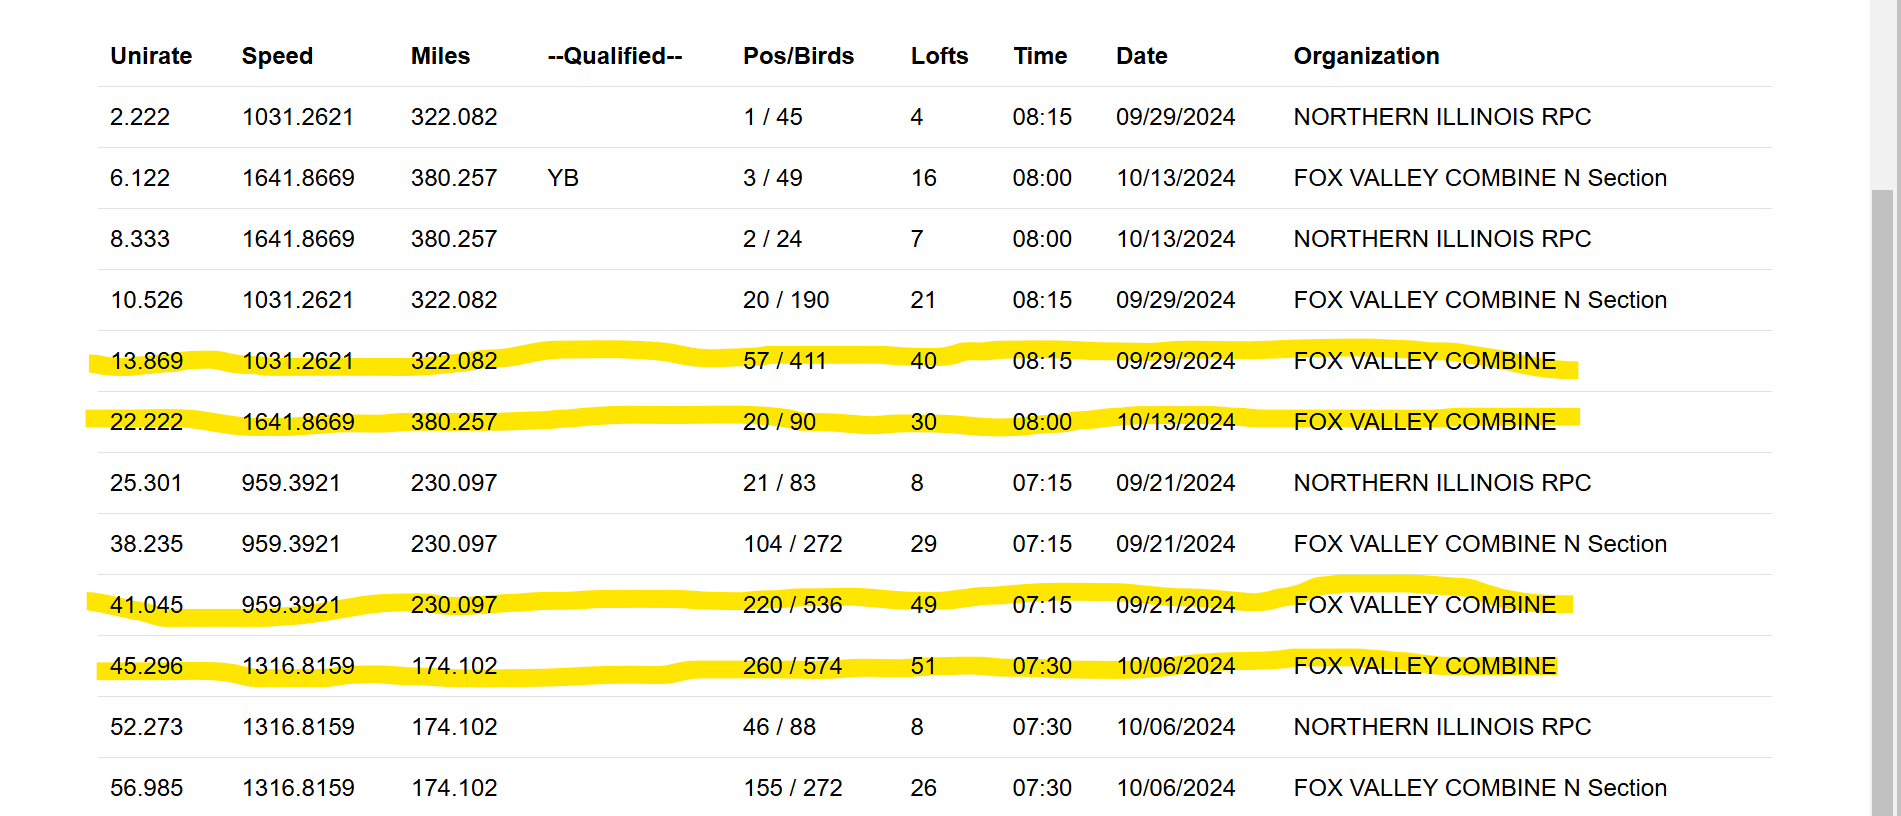
Task: Click the 1 / 45 position cell
Action: click(772, 117)
